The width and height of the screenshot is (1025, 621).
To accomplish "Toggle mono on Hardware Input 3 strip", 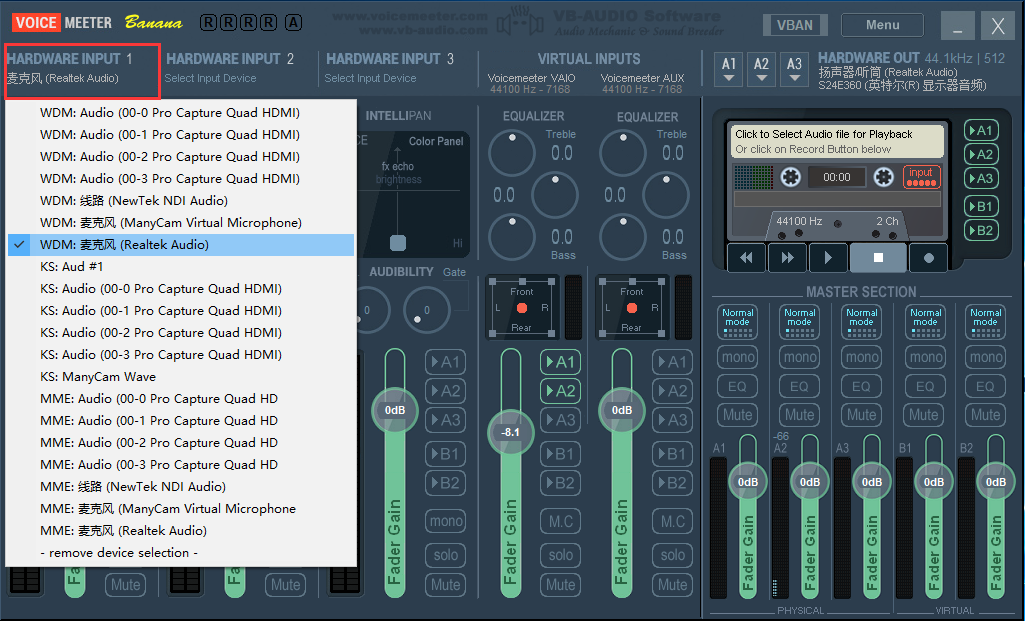I will pyautogui.click(x=446, y=521).
